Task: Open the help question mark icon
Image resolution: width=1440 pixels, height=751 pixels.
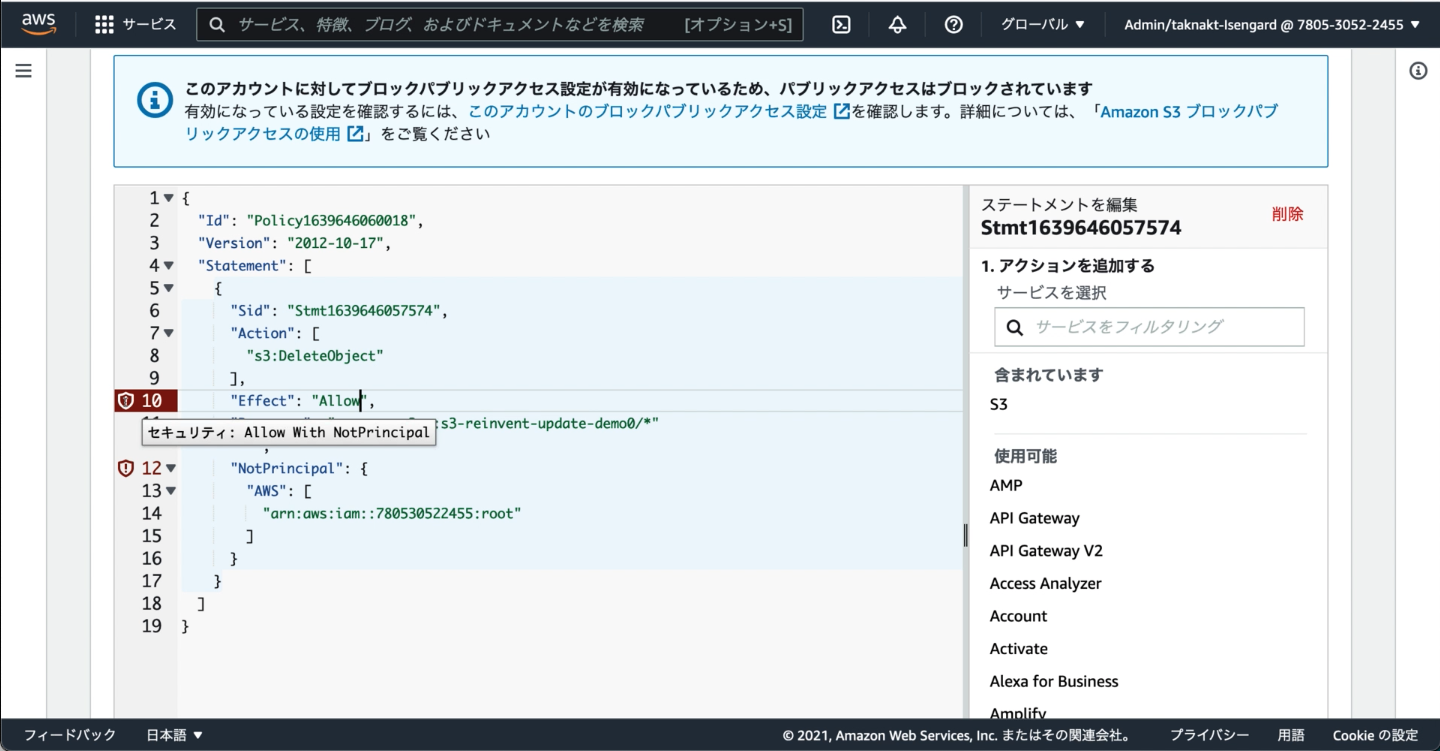Action: tap(953, 25)
